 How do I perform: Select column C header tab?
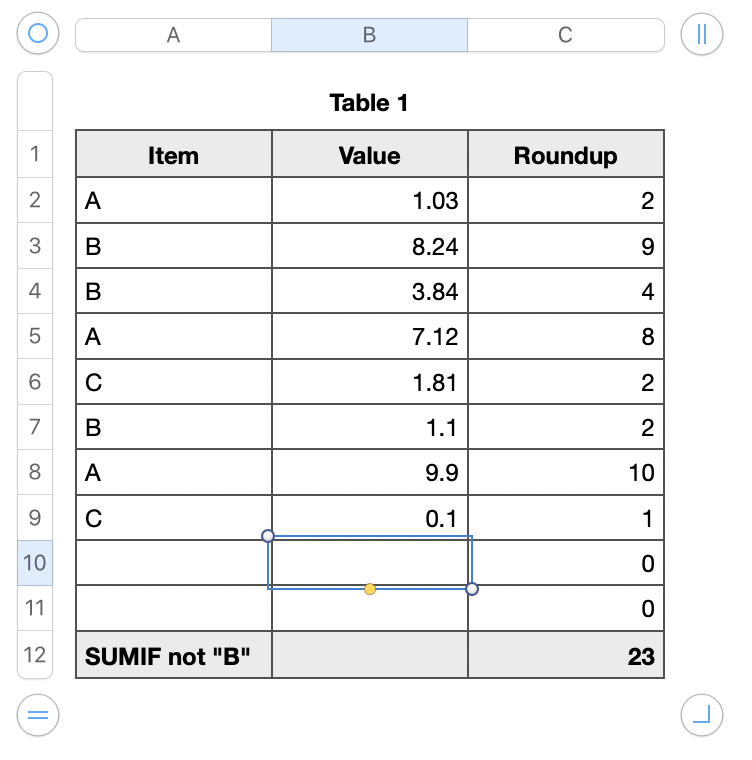(x=565, y=35)
